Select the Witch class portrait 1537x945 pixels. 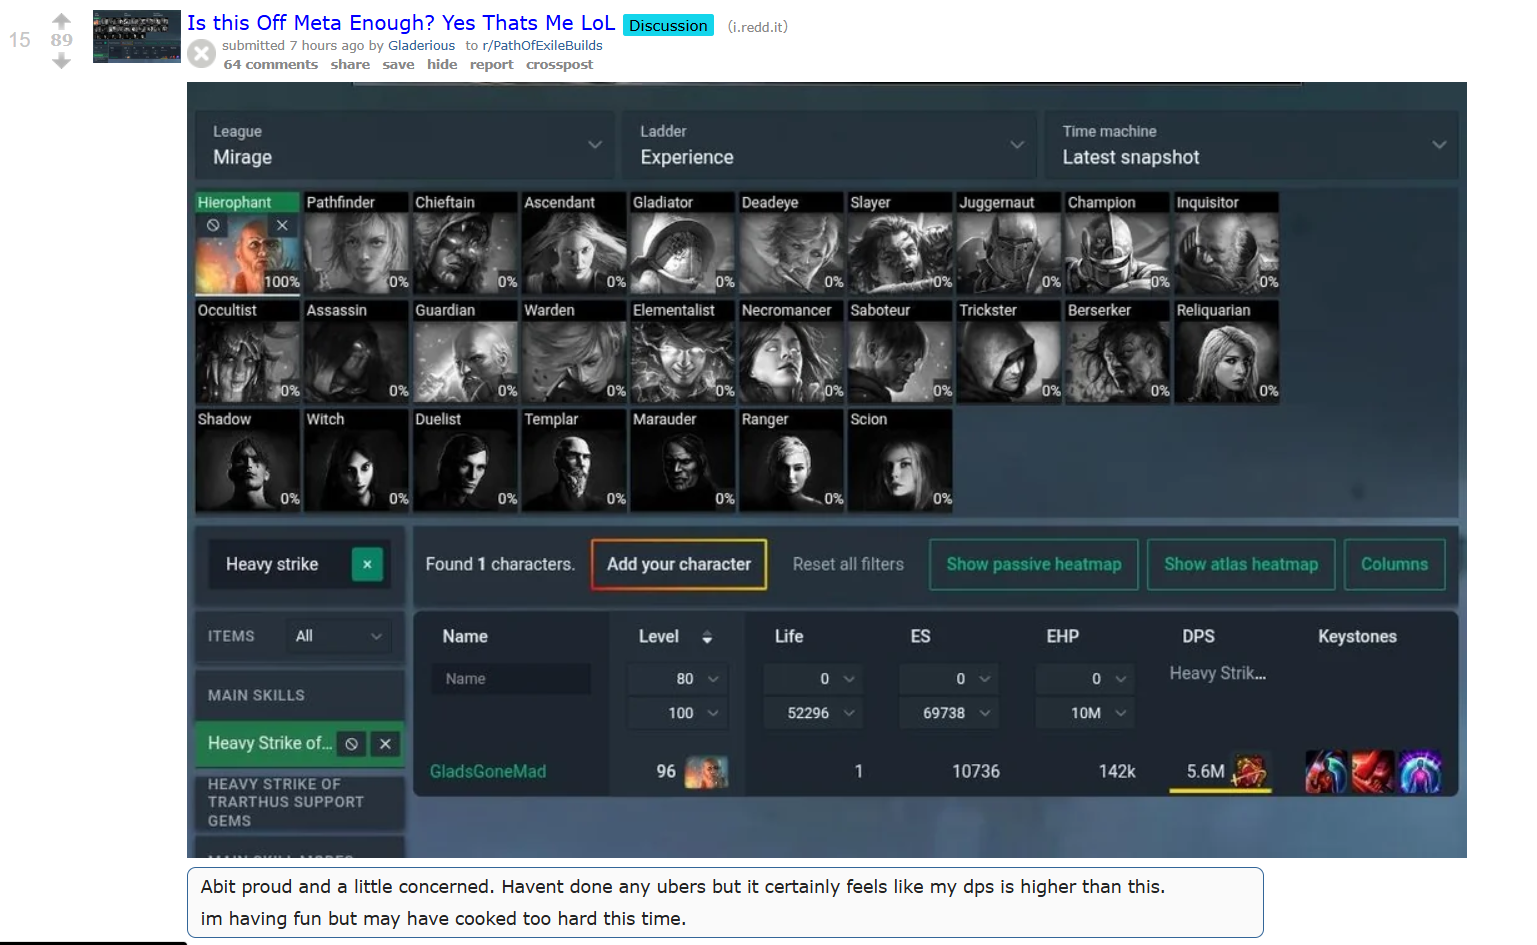[x=356, y=460]
